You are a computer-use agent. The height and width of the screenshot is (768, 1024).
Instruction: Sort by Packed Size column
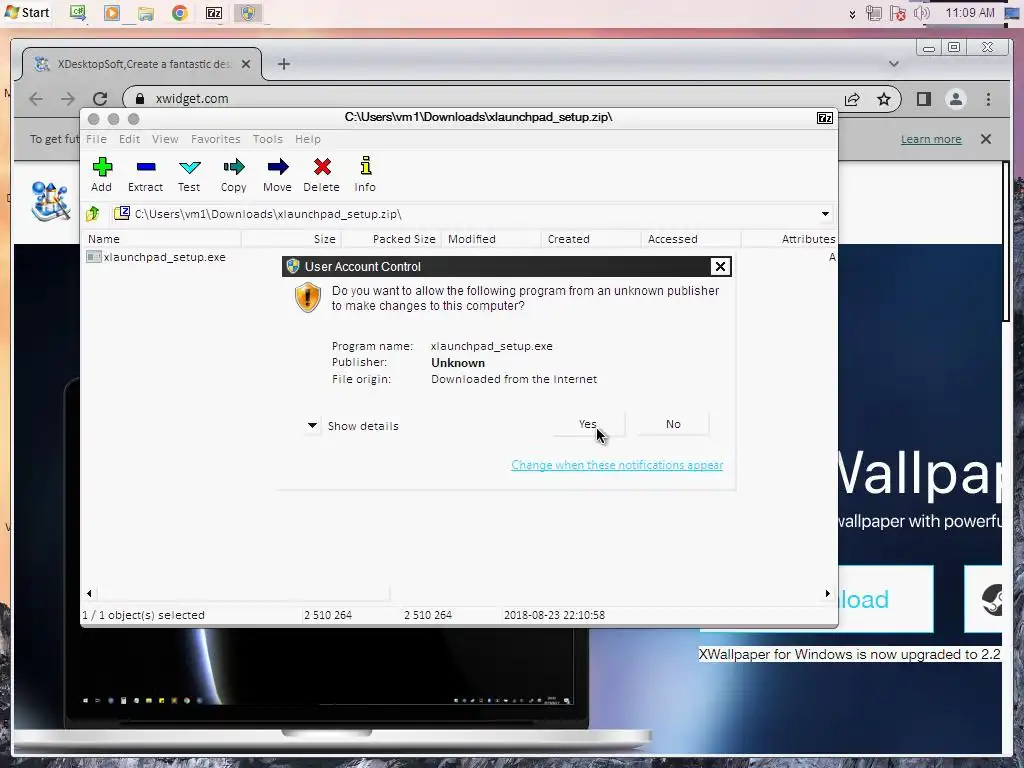(x=391, y=239)
